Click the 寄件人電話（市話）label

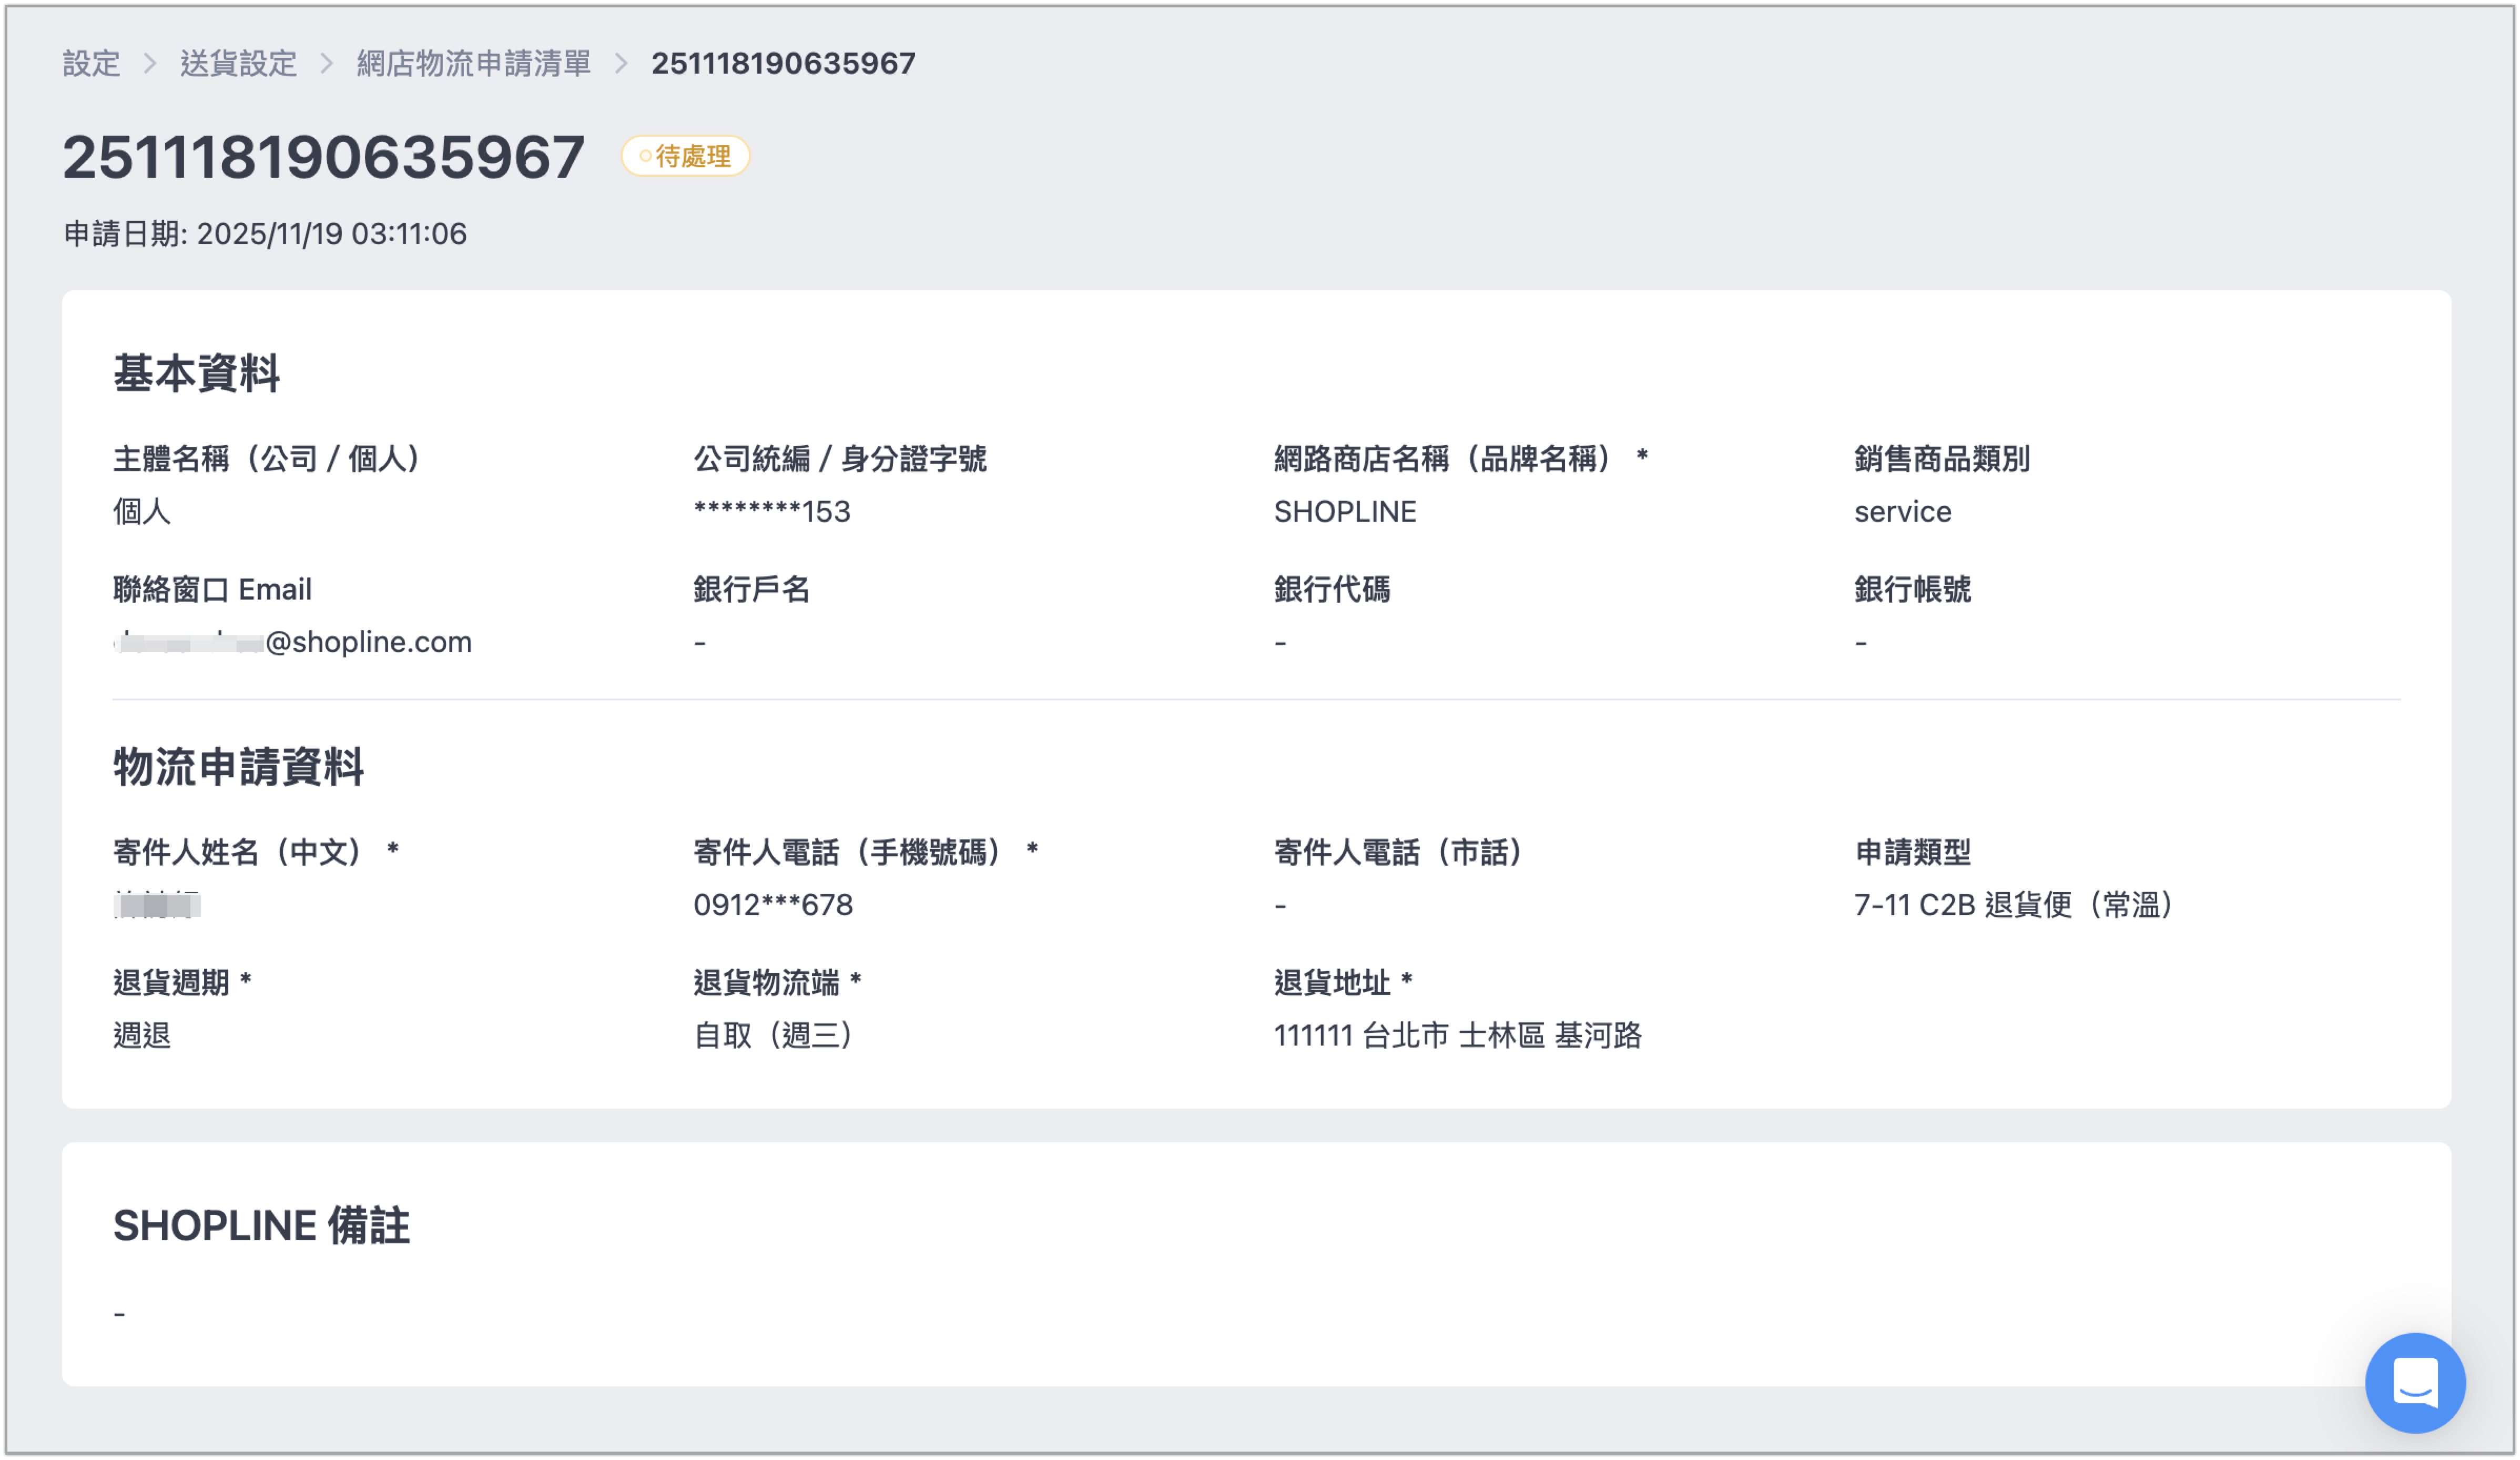(1398, 853)
